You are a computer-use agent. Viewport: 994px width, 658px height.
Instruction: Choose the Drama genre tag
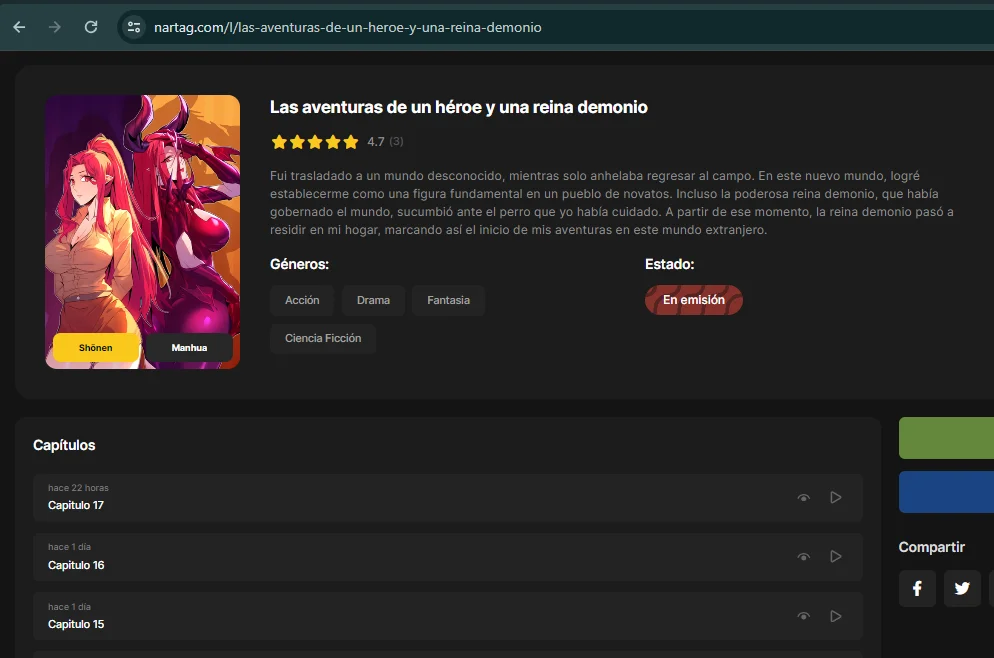373,300
